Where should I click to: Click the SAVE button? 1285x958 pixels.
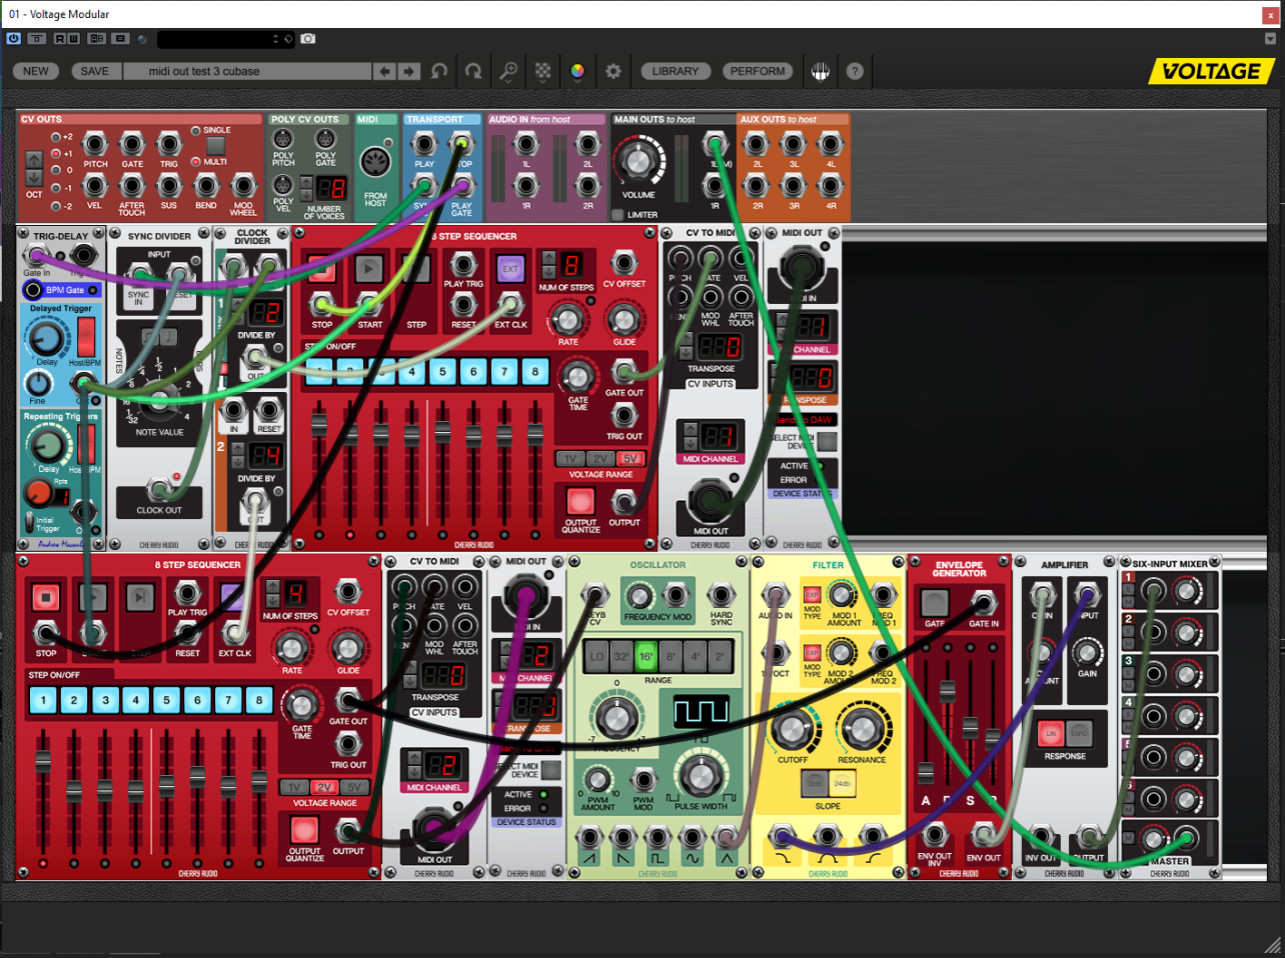pos(95,71)
